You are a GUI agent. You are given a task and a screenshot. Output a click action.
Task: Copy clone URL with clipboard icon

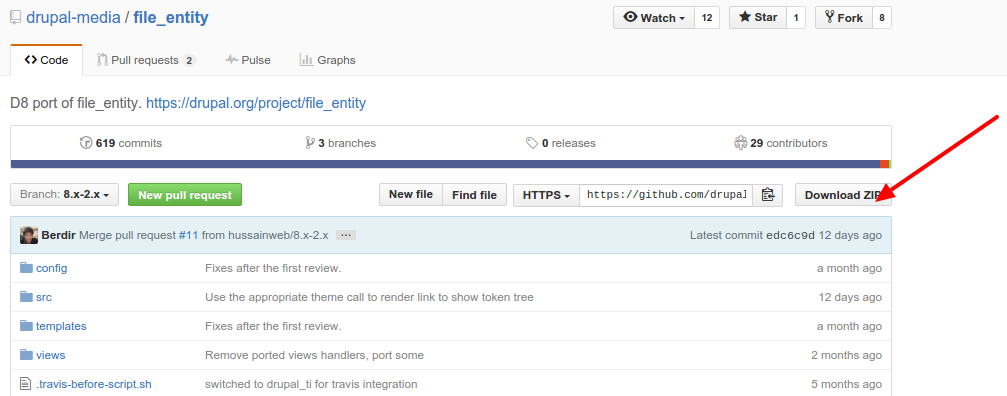pos(767,194)
